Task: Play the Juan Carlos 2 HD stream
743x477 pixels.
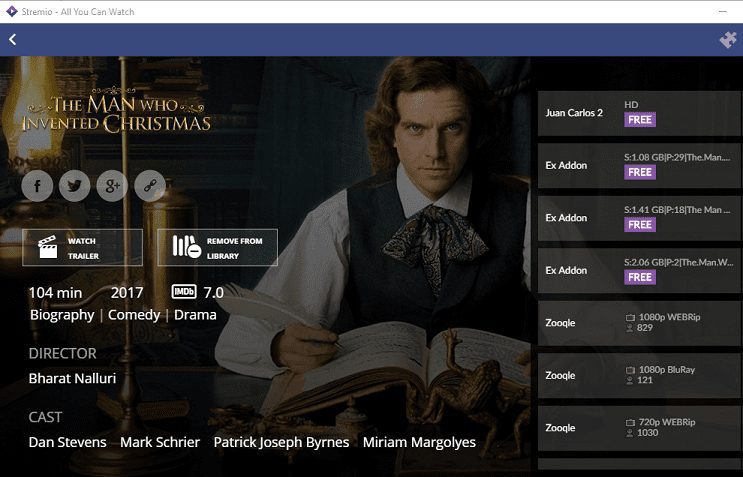Action: [639, 114]
